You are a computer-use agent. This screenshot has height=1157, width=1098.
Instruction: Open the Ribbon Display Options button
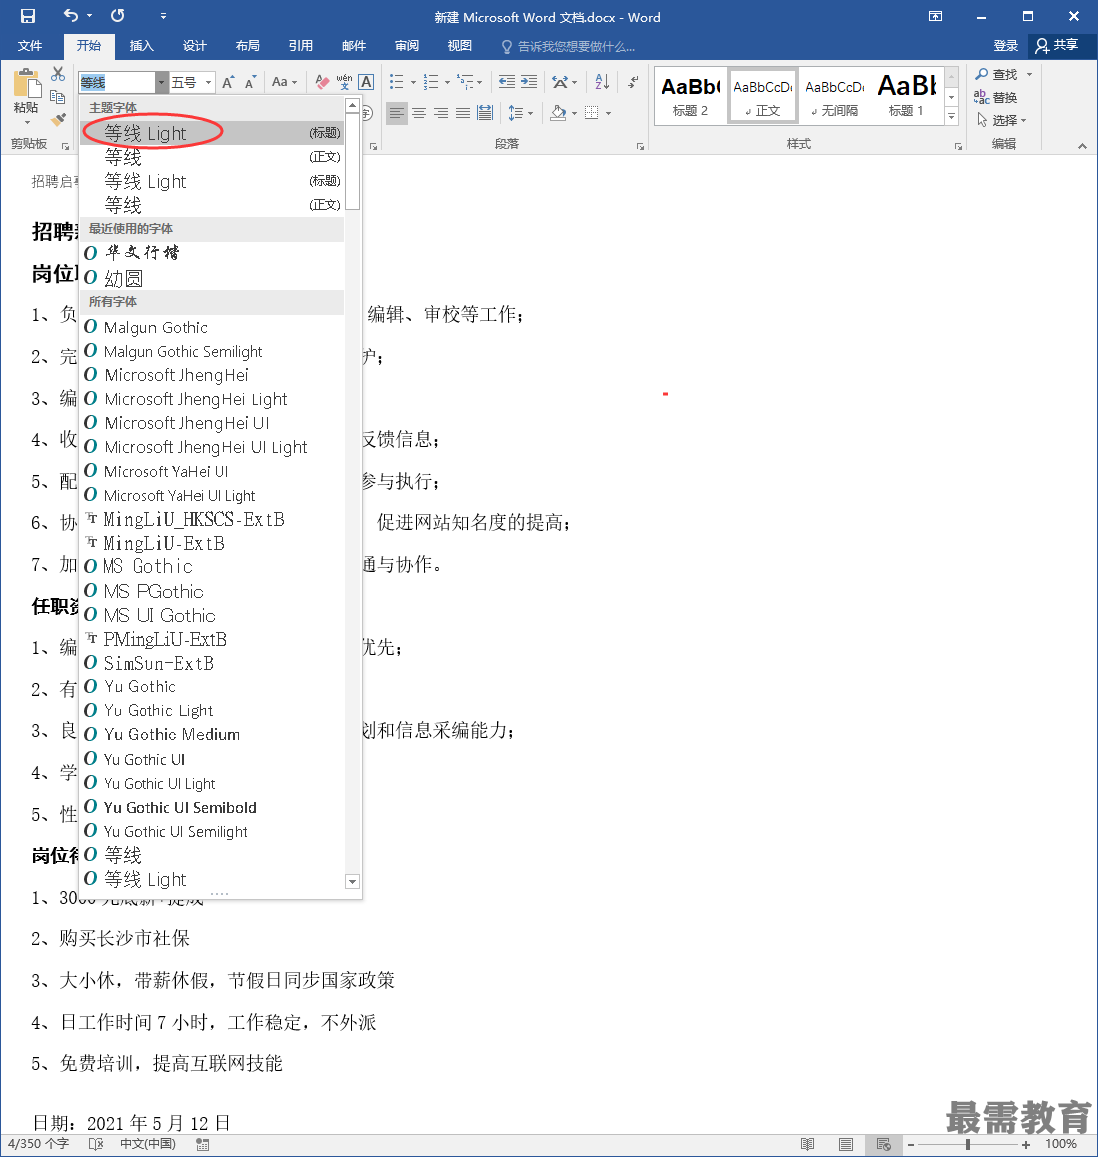coord(936,16)
